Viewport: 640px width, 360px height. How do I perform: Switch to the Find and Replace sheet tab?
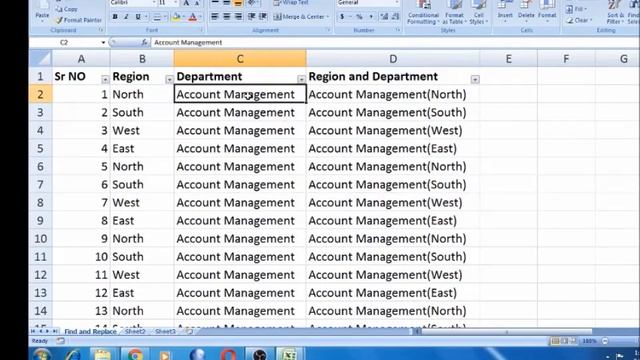click(x=90, y=331)
